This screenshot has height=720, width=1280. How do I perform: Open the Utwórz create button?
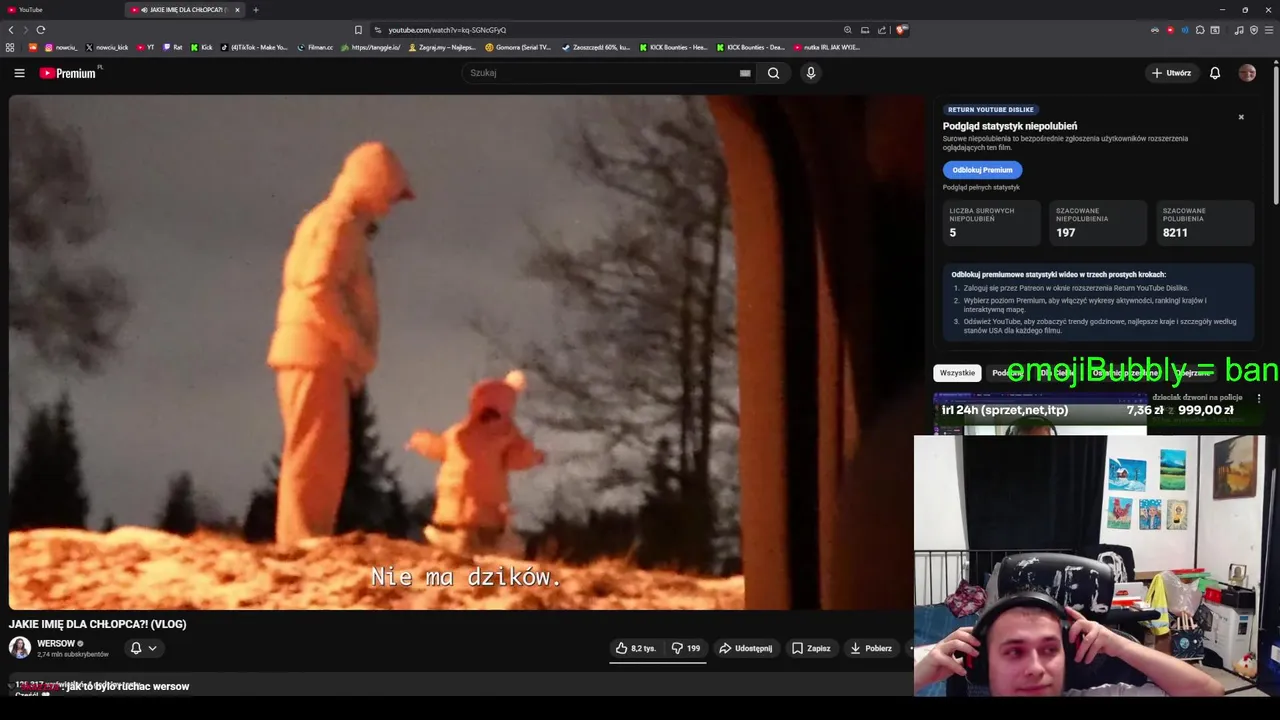pyautogui.click(x=1171, y=73)
